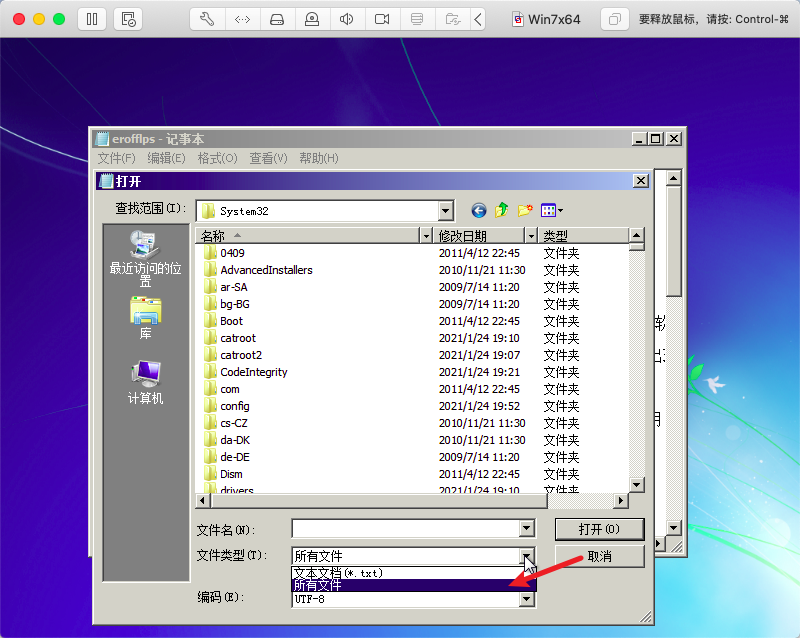The image size is (800, 638).
Task: Select the catroot folder
Action: pyautogui.click(x=231, y=338)
